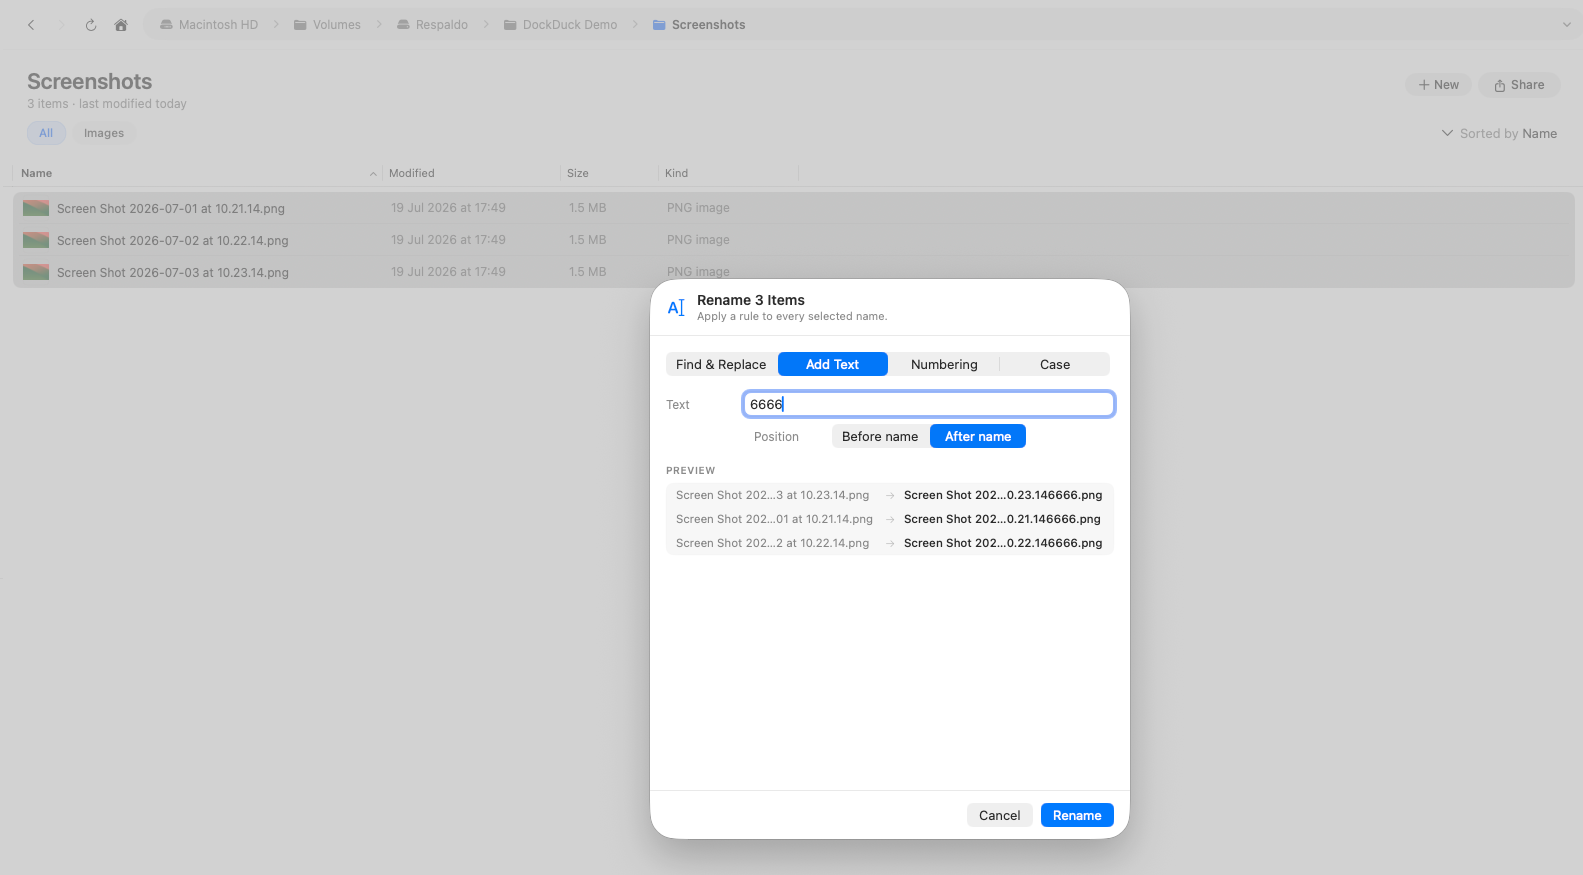This screenshot has height=875, width=1583.
Task: Click preview result Screen Shot 202...0.22.146666.png
Action: [1003, 544]
